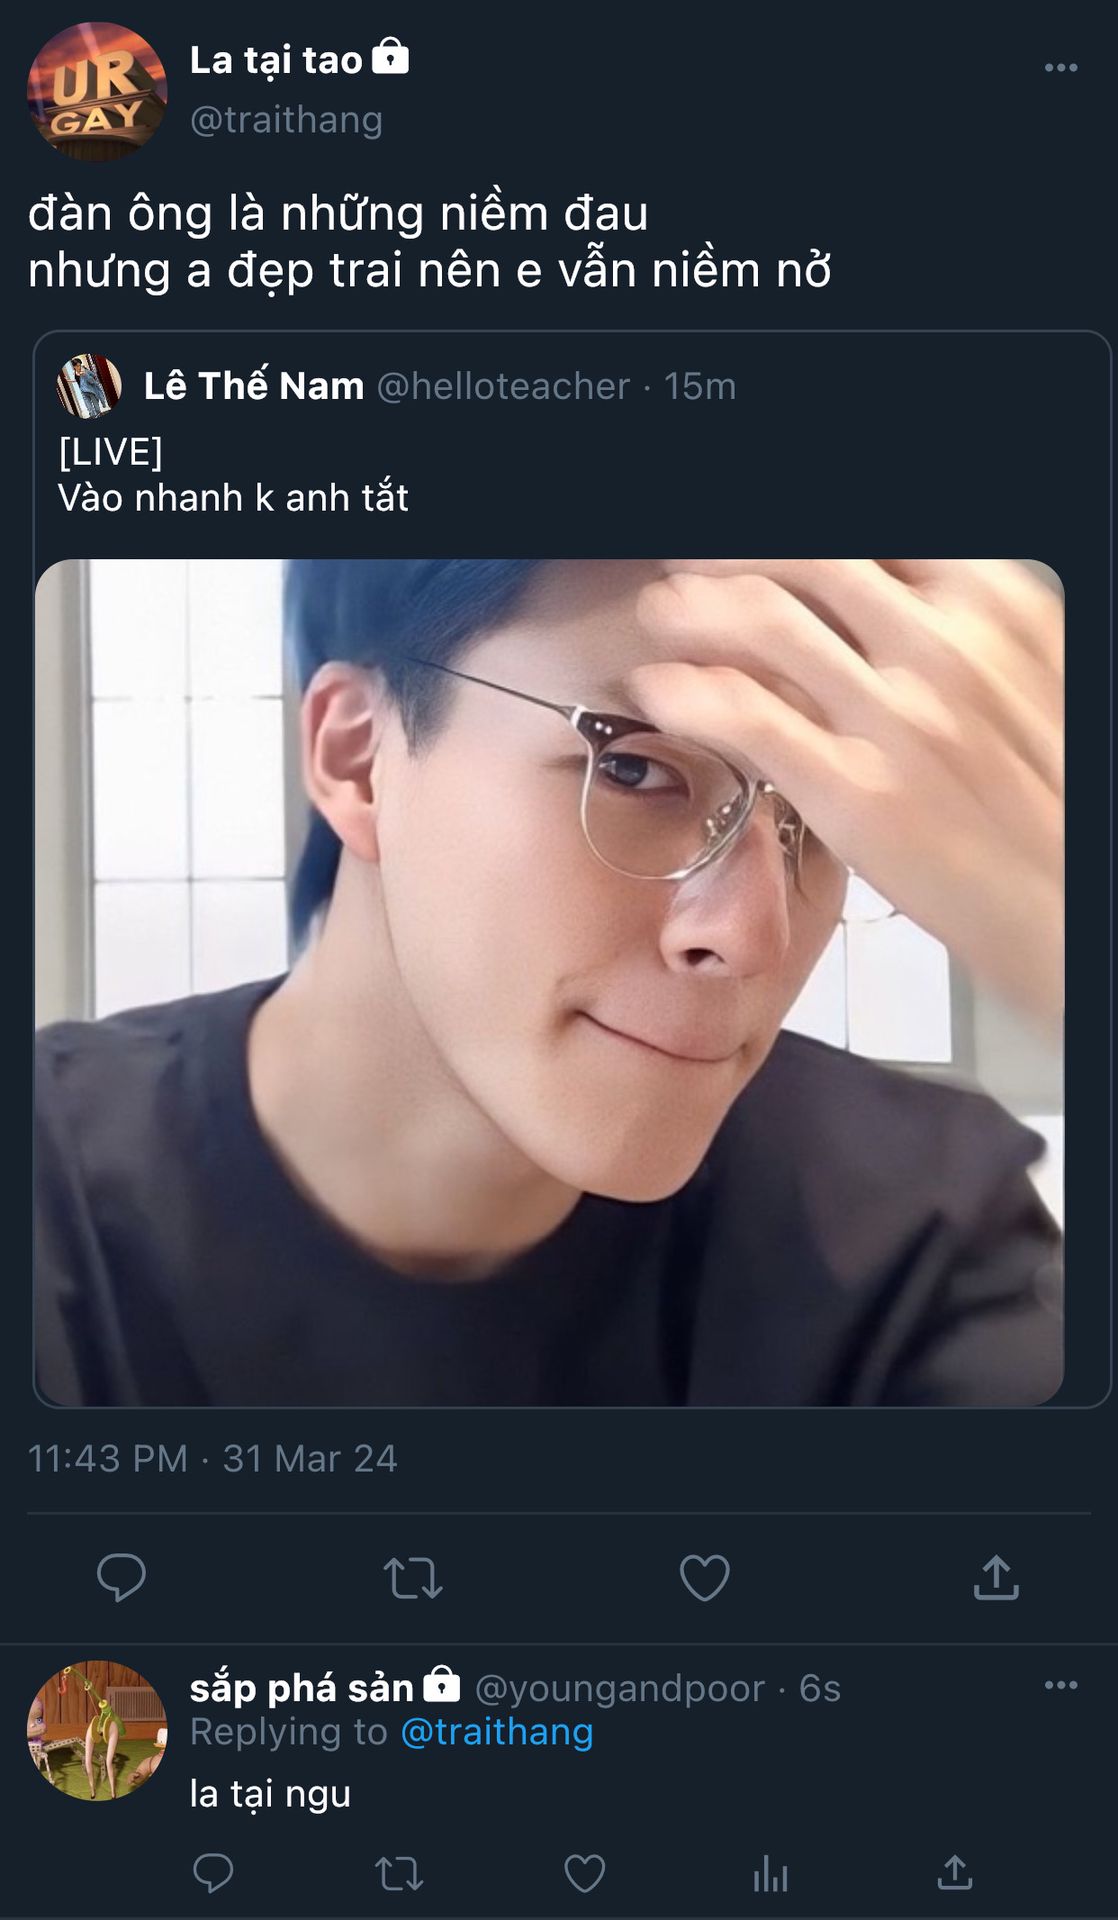The height and width of the screenshot is (1920, 1118).
Task: Retweet the main tweet
Action: tap(412, 1578)
